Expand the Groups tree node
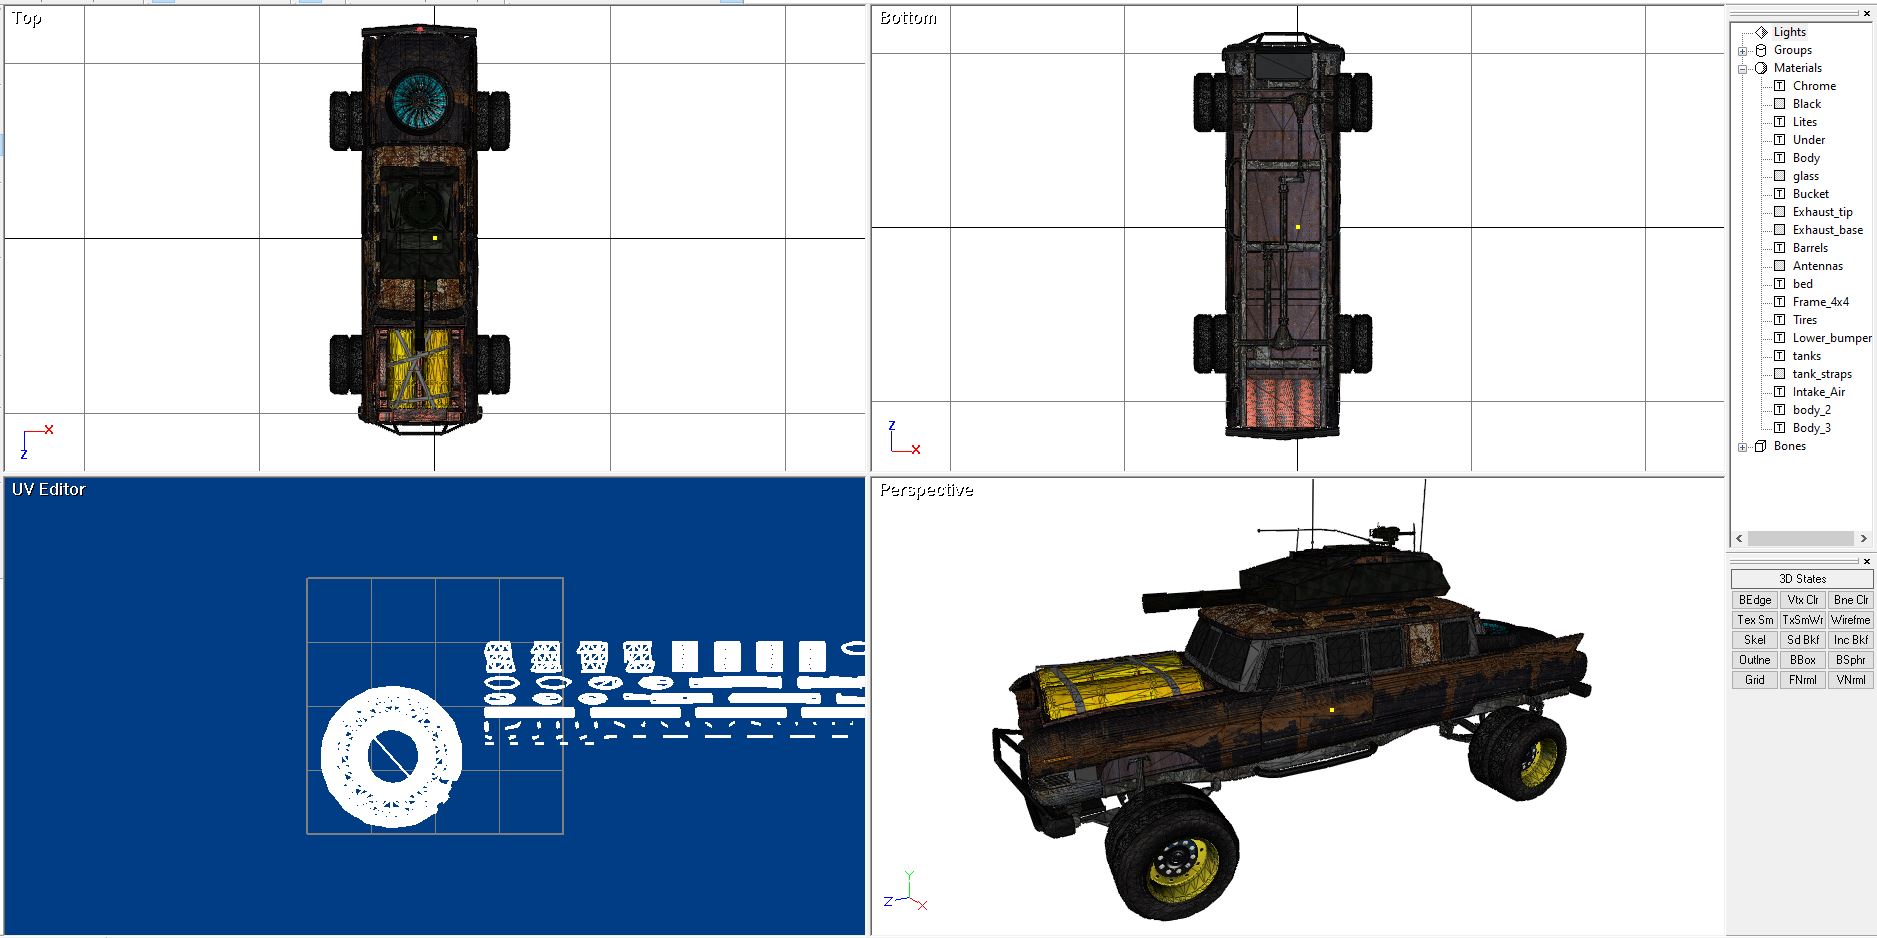 point(1743,51)
